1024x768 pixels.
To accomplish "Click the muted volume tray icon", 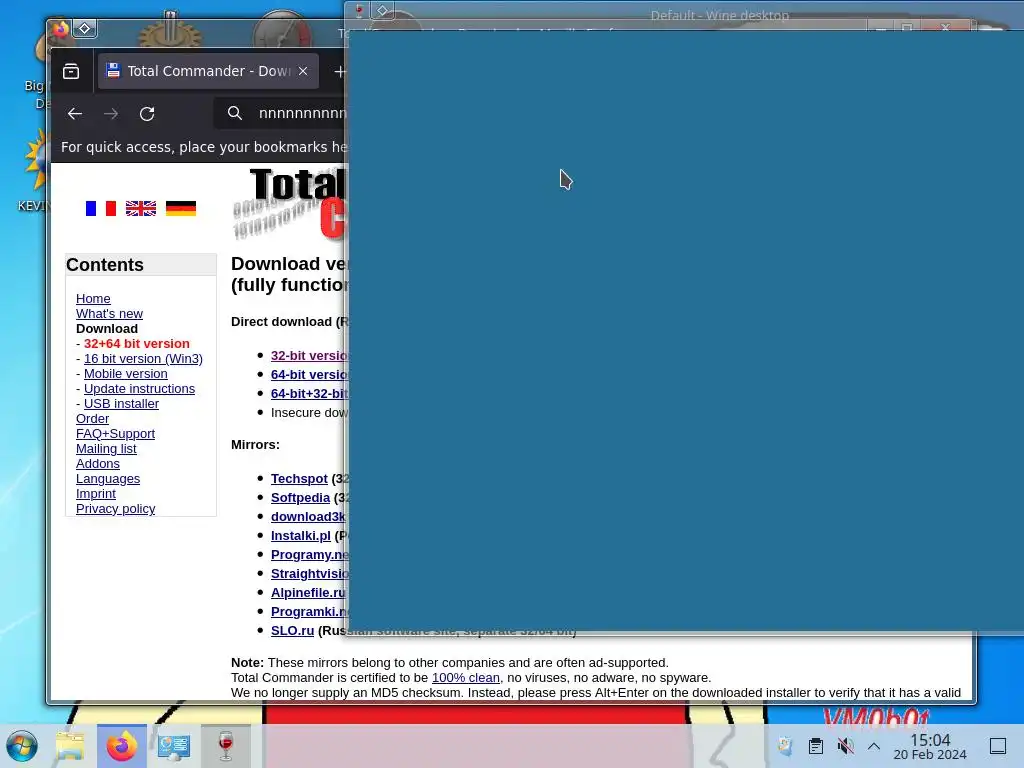I will (x=846, y=746).
